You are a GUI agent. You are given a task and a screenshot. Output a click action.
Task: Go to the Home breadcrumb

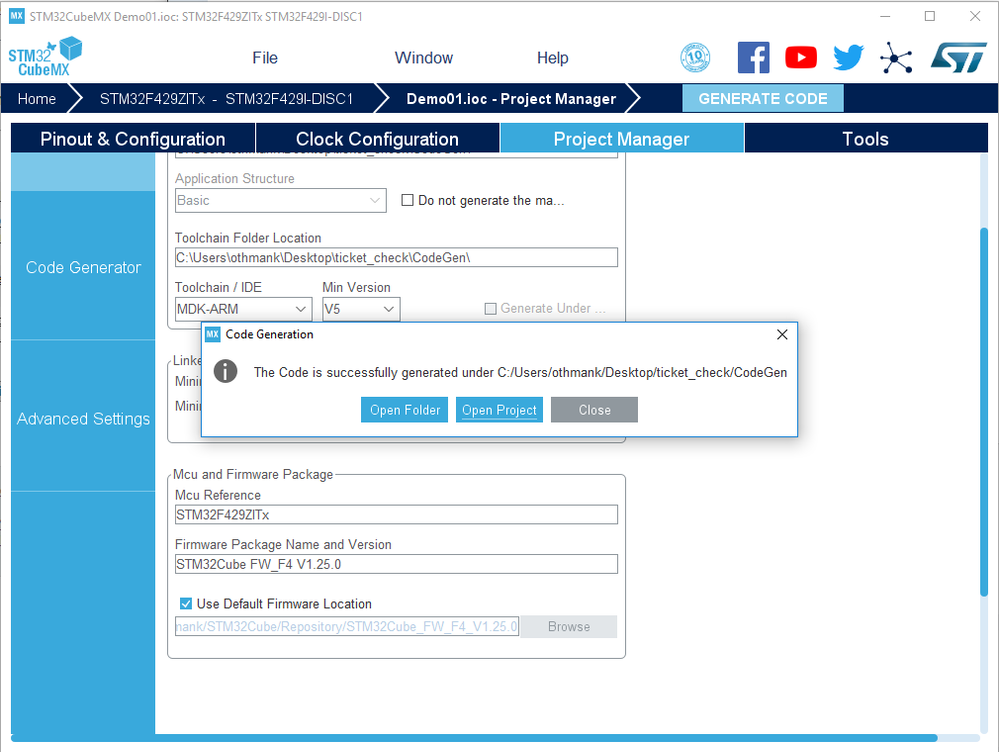37,99
